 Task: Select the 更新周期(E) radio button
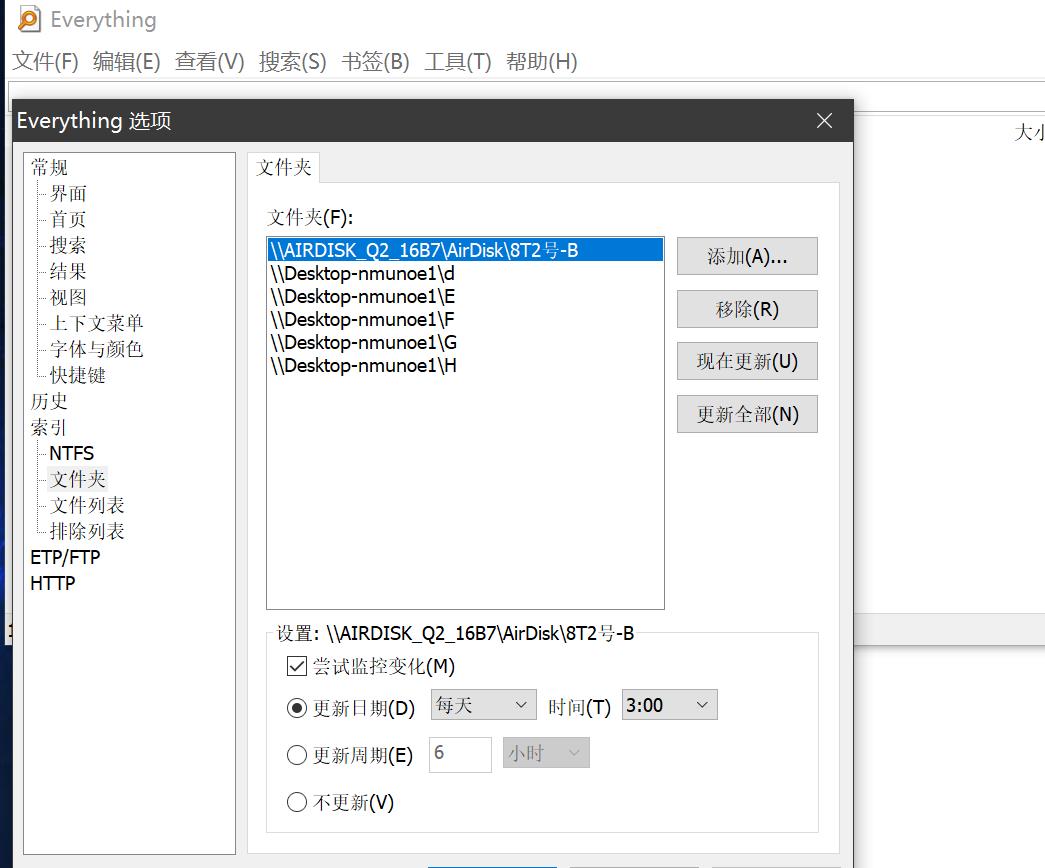coord(297,755)
